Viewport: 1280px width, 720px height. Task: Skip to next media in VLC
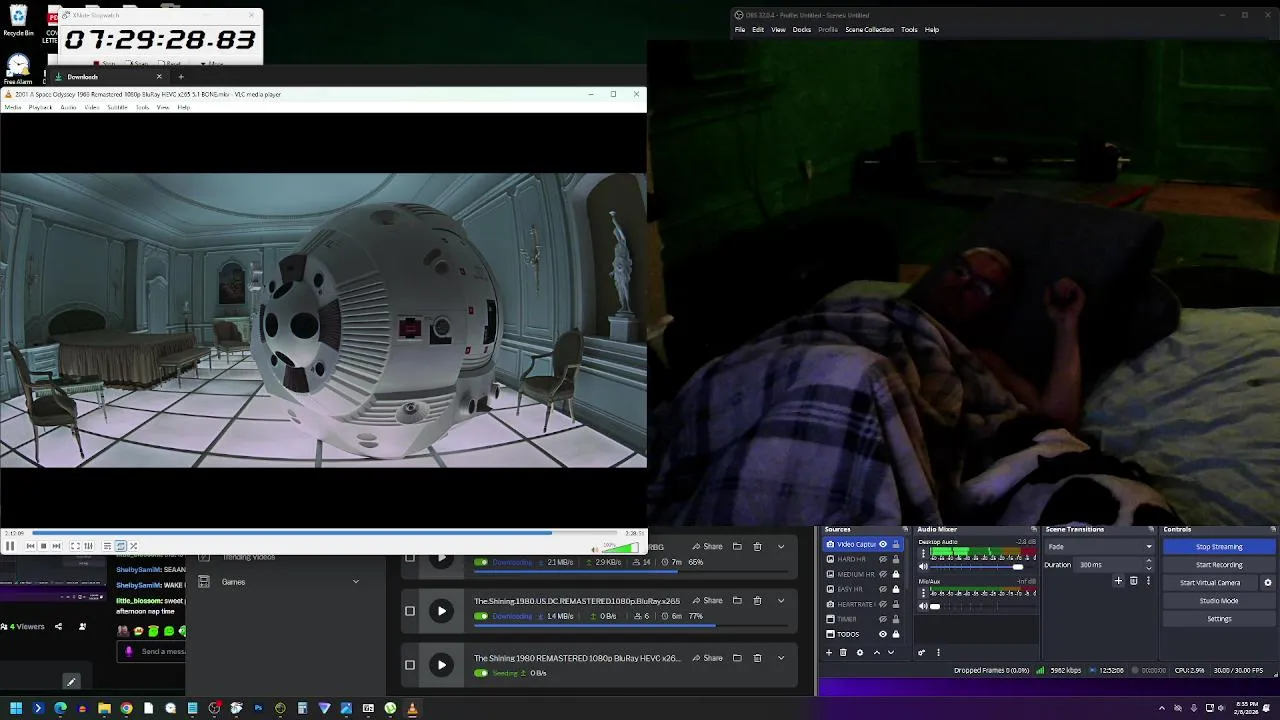56,546
